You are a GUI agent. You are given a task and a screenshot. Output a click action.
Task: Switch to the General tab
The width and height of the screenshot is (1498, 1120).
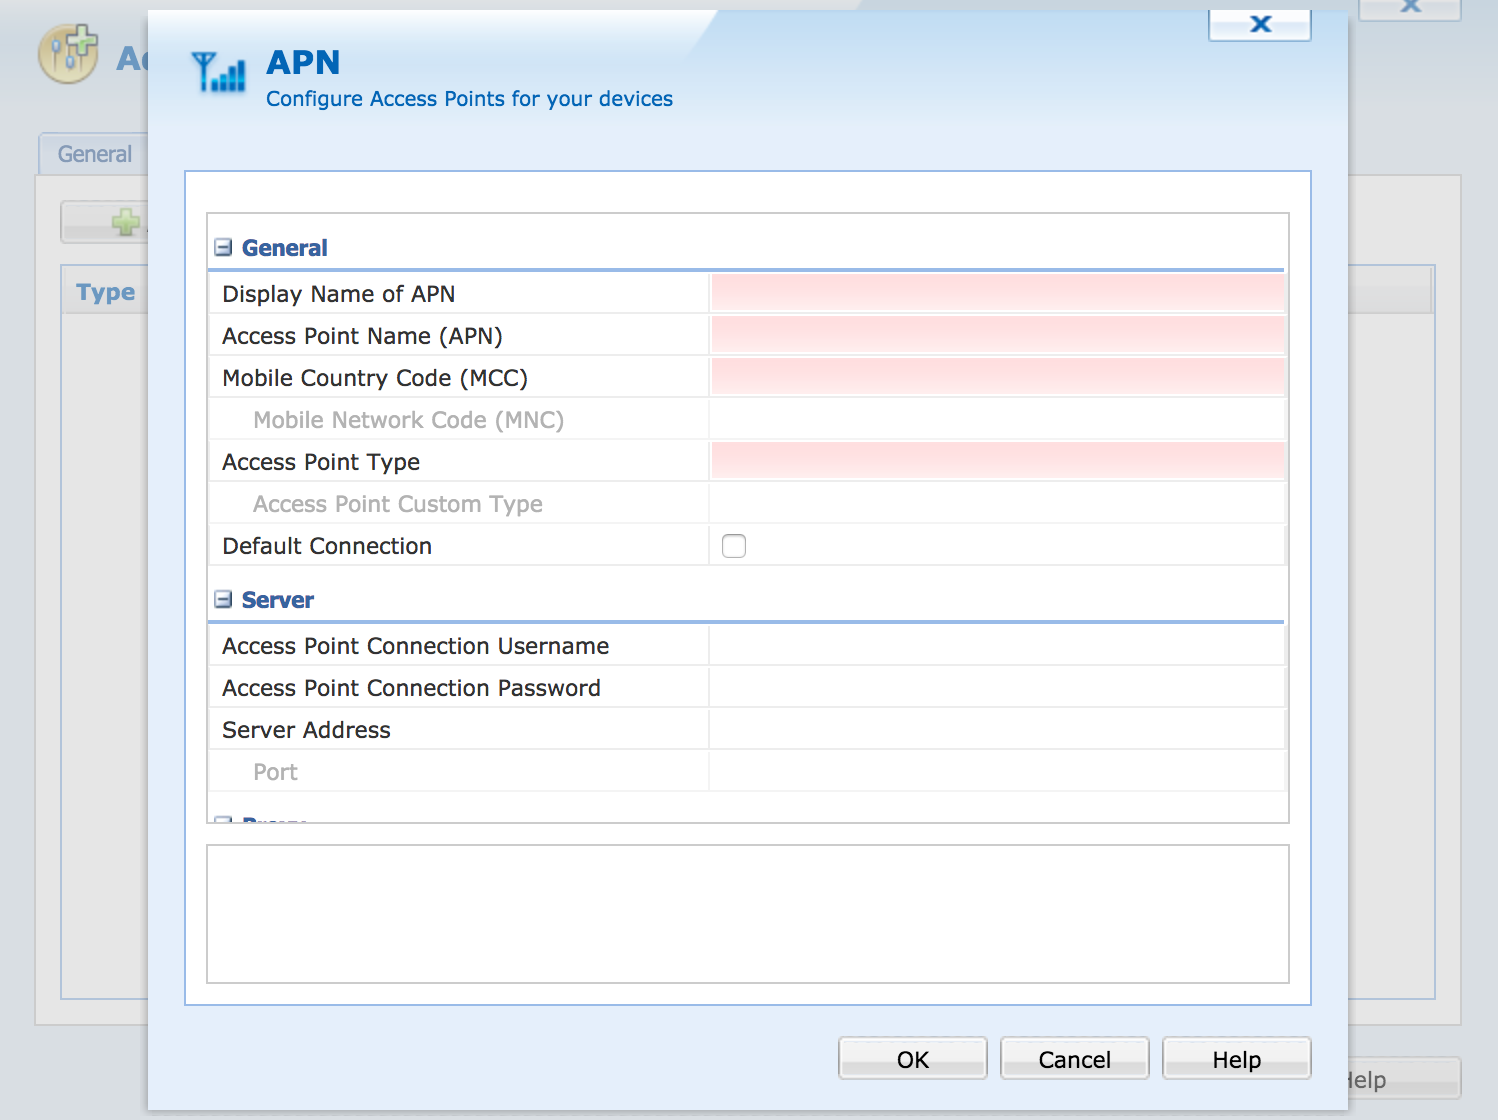[94, 154]
